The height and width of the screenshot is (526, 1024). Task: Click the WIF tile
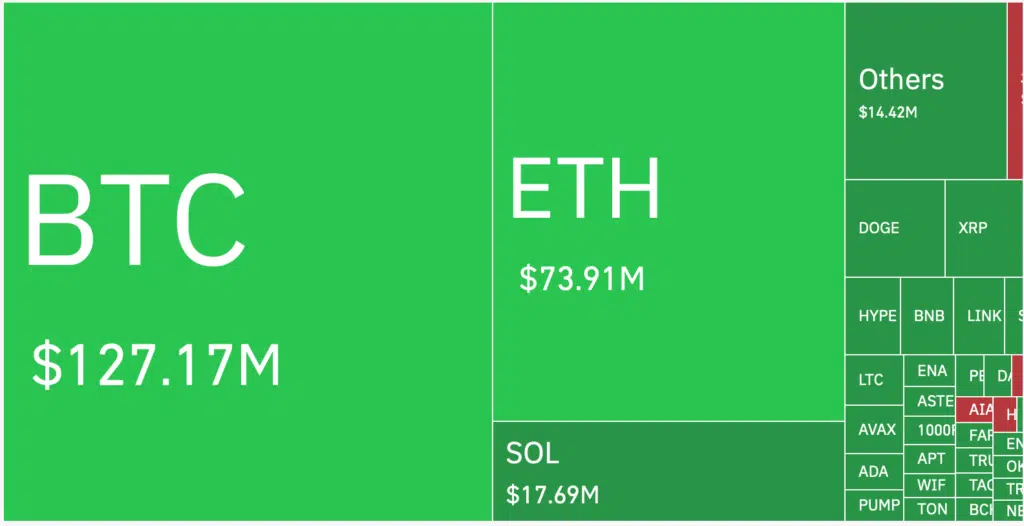tap(931, 485)
